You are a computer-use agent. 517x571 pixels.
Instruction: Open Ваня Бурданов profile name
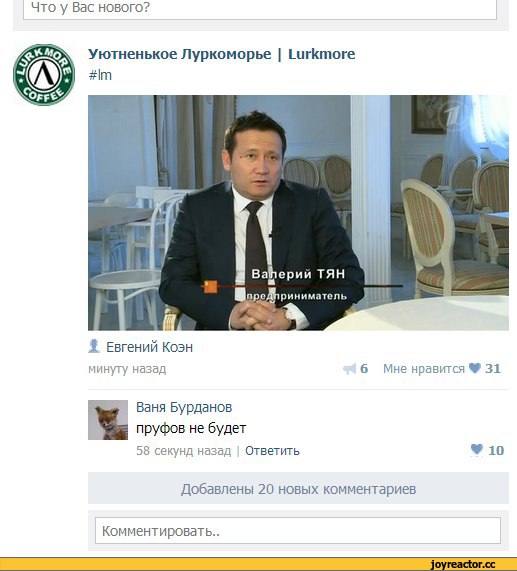pos(184,407)
